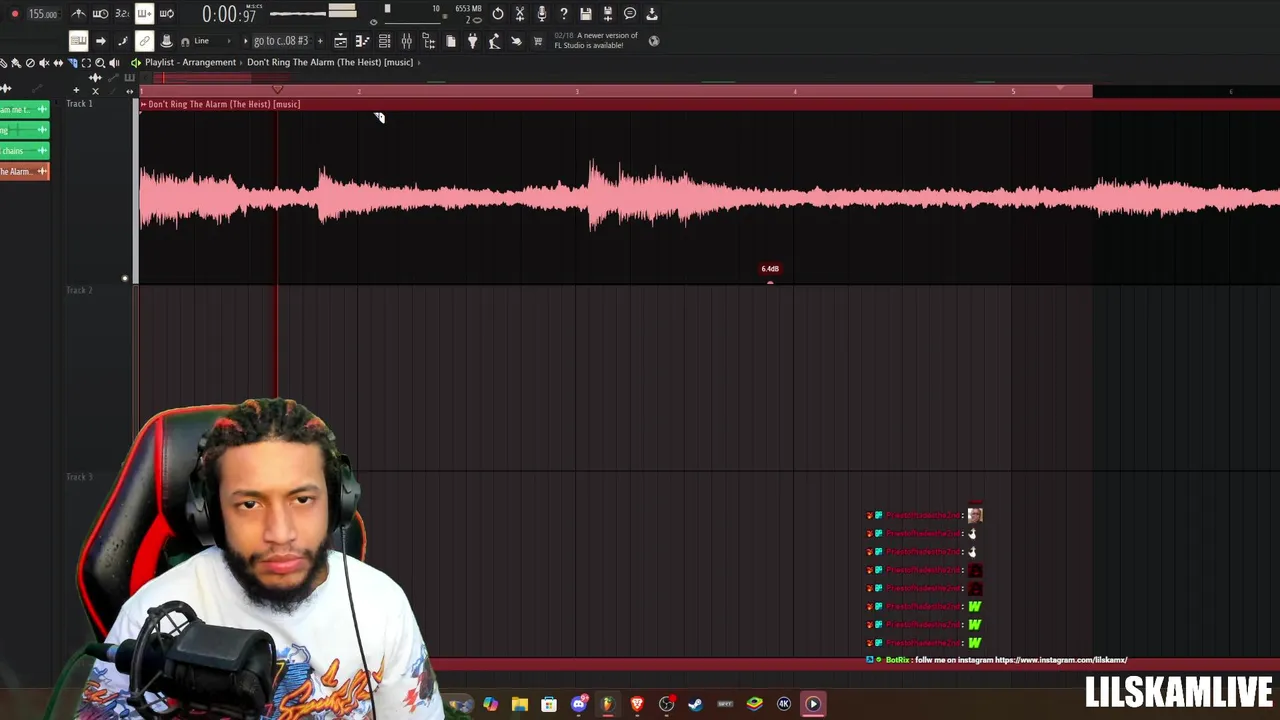Image resolution: width=1280 pixels, height=720 pixels.
Task: Click the record button
Action: [x=14, y=14]
